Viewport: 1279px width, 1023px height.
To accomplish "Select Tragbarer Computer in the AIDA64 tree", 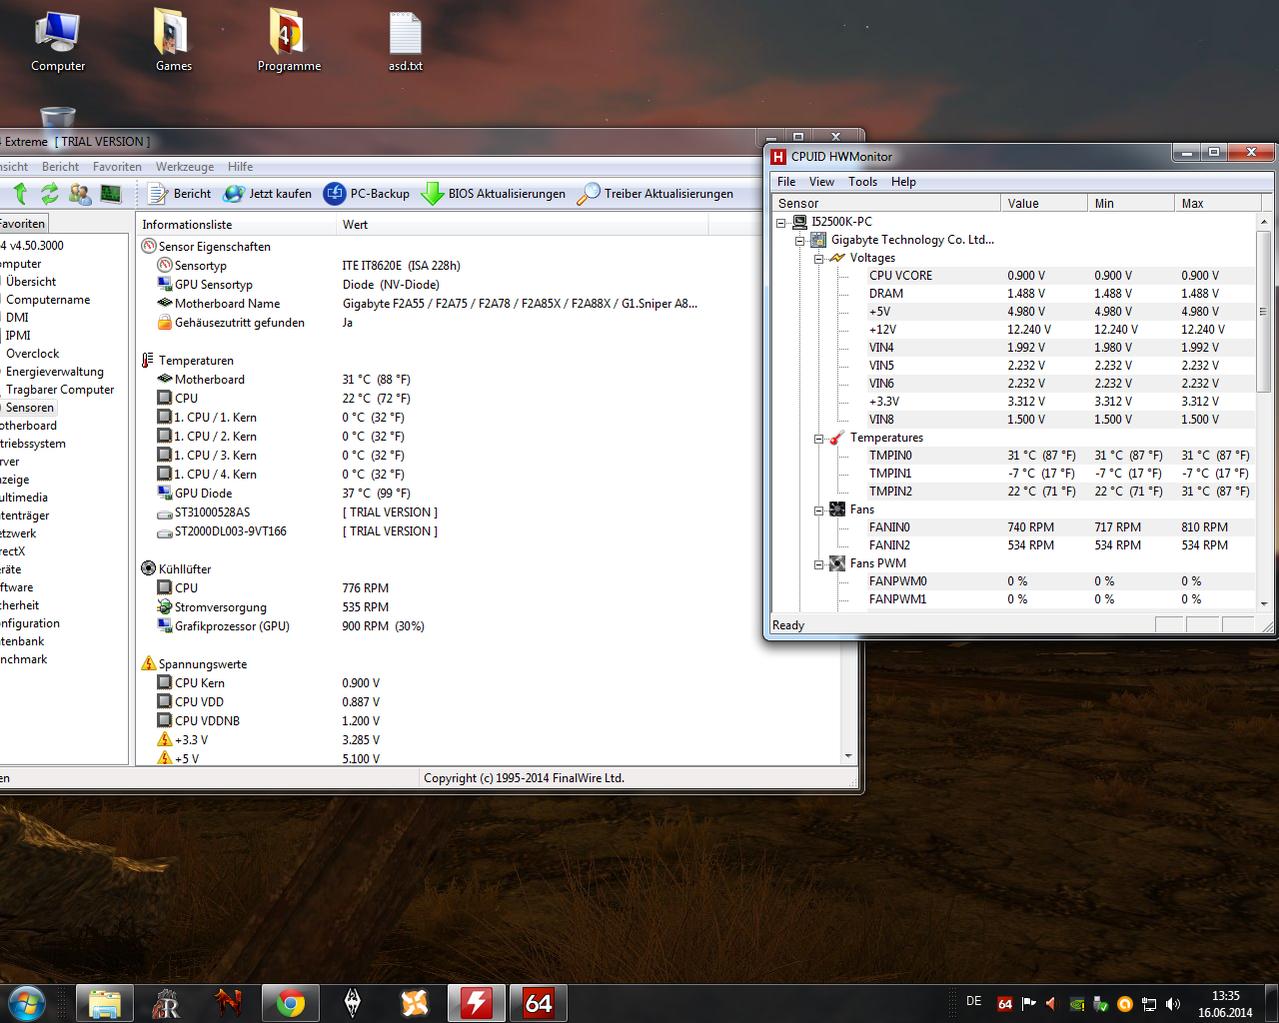I will tap(60, 390).
